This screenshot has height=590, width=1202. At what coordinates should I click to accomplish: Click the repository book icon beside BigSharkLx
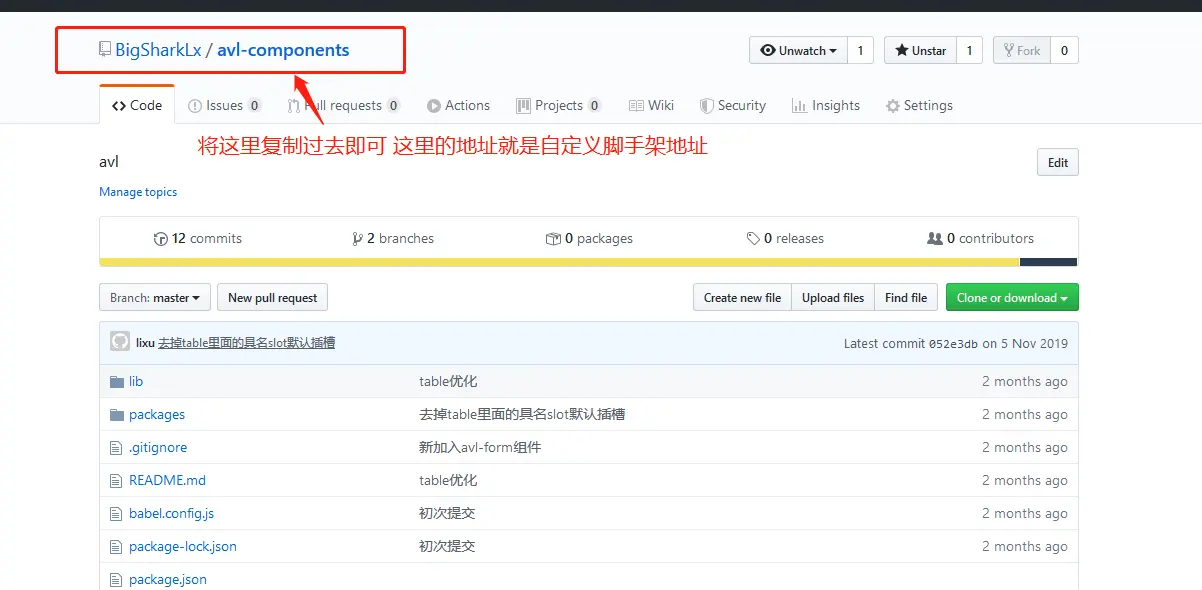pos(104,50)
